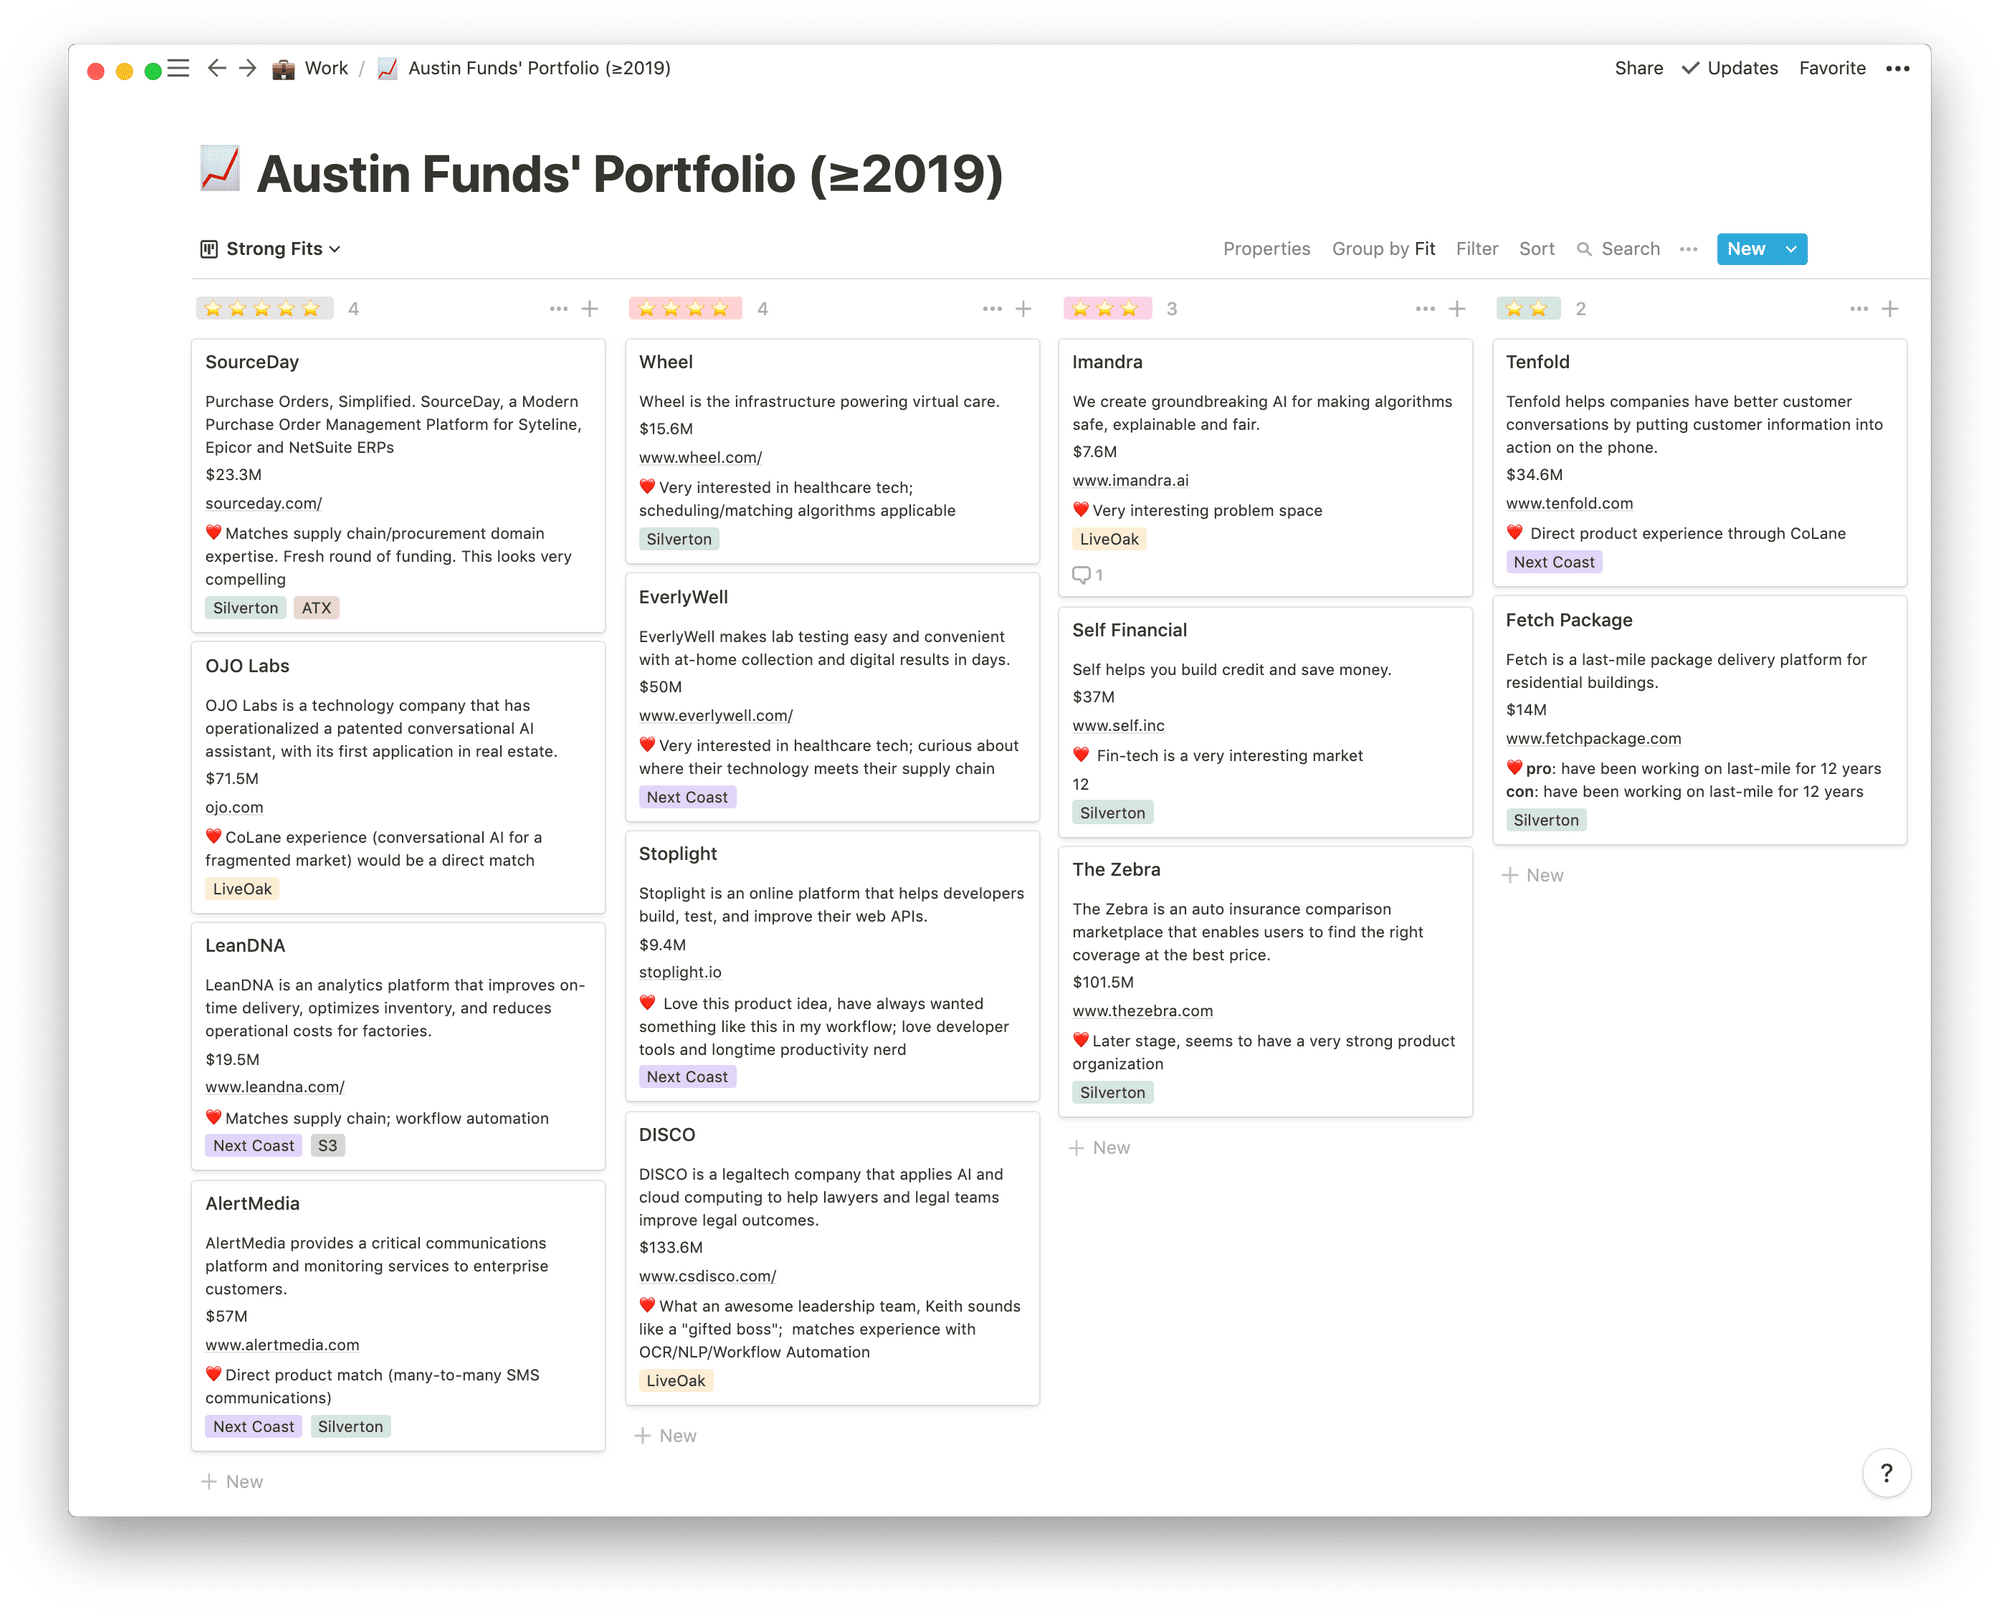Click the LiveOak tag on DISCO
The image size is (2000, 1613).
pyautogui.click(x=676, y=1381)
